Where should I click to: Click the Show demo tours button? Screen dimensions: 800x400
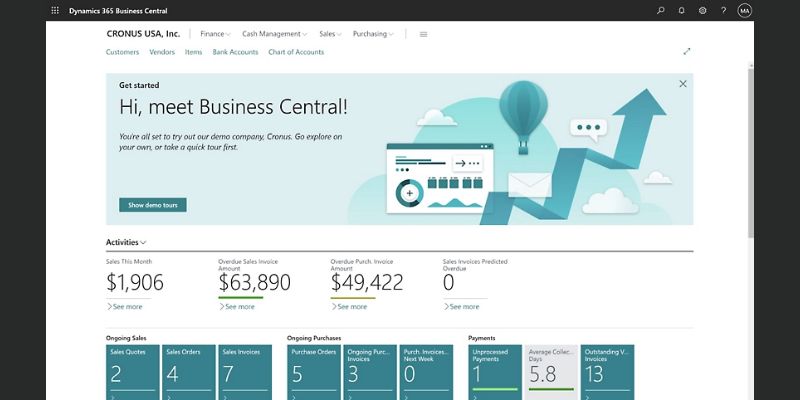(x=153, y=205)
